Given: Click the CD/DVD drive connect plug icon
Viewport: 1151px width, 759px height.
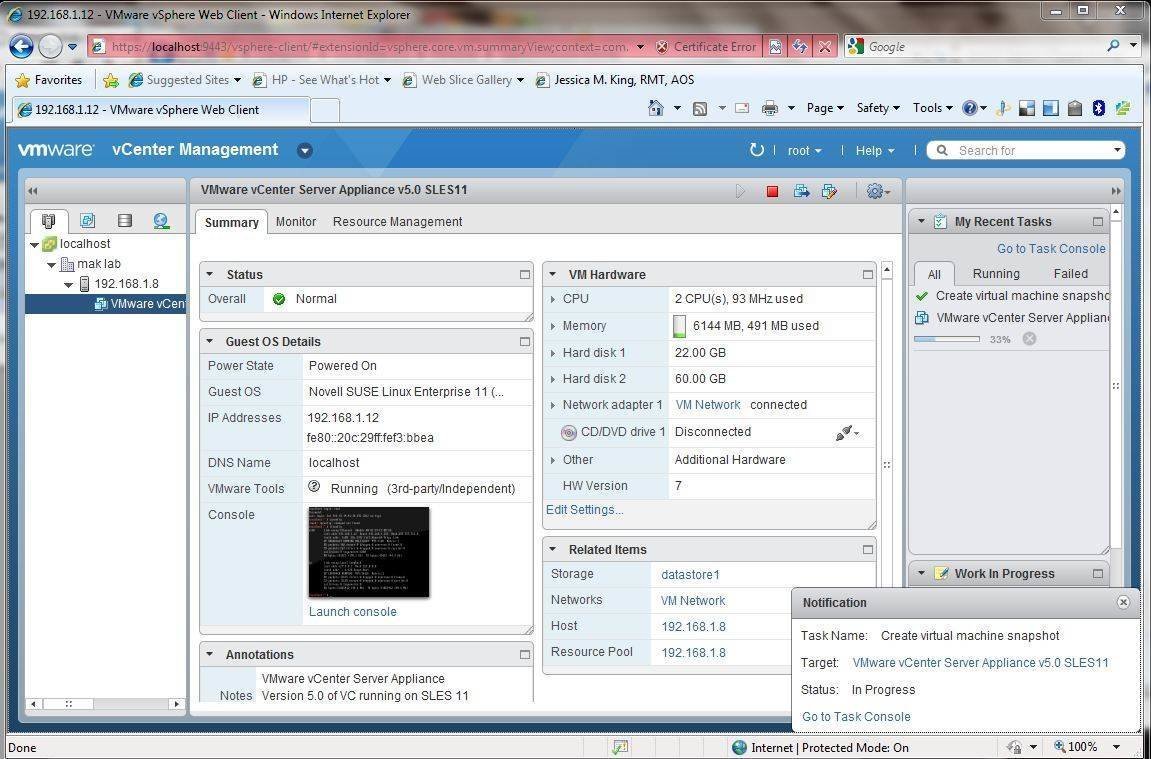Looking at the screenshot, I should pyautogui.click(x=846, y=432).
